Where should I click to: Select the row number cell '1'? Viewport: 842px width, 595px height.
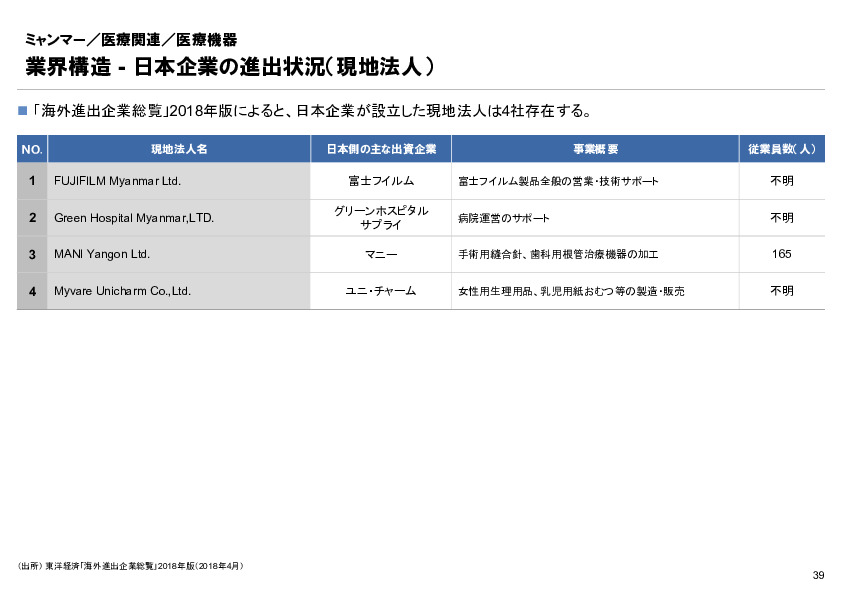pos(32,181)
